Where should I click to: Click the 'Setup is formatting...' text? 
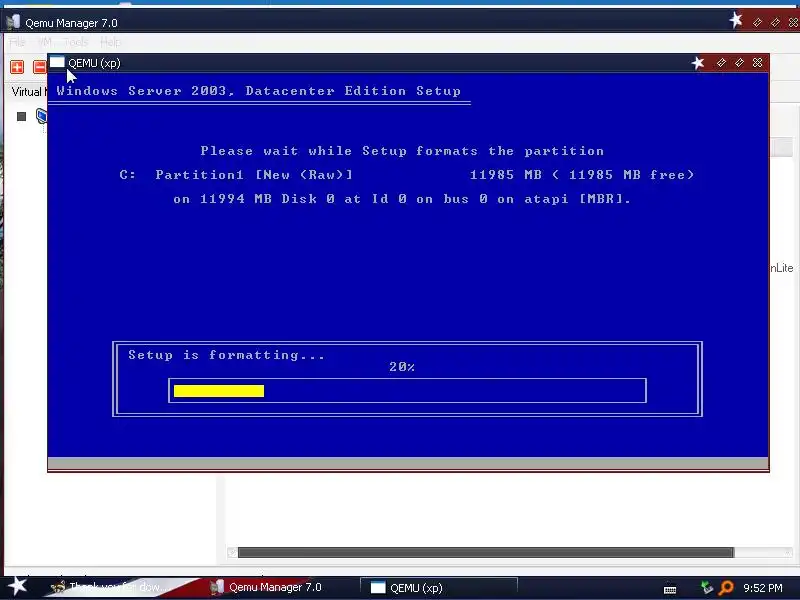[x=226, y=355]
